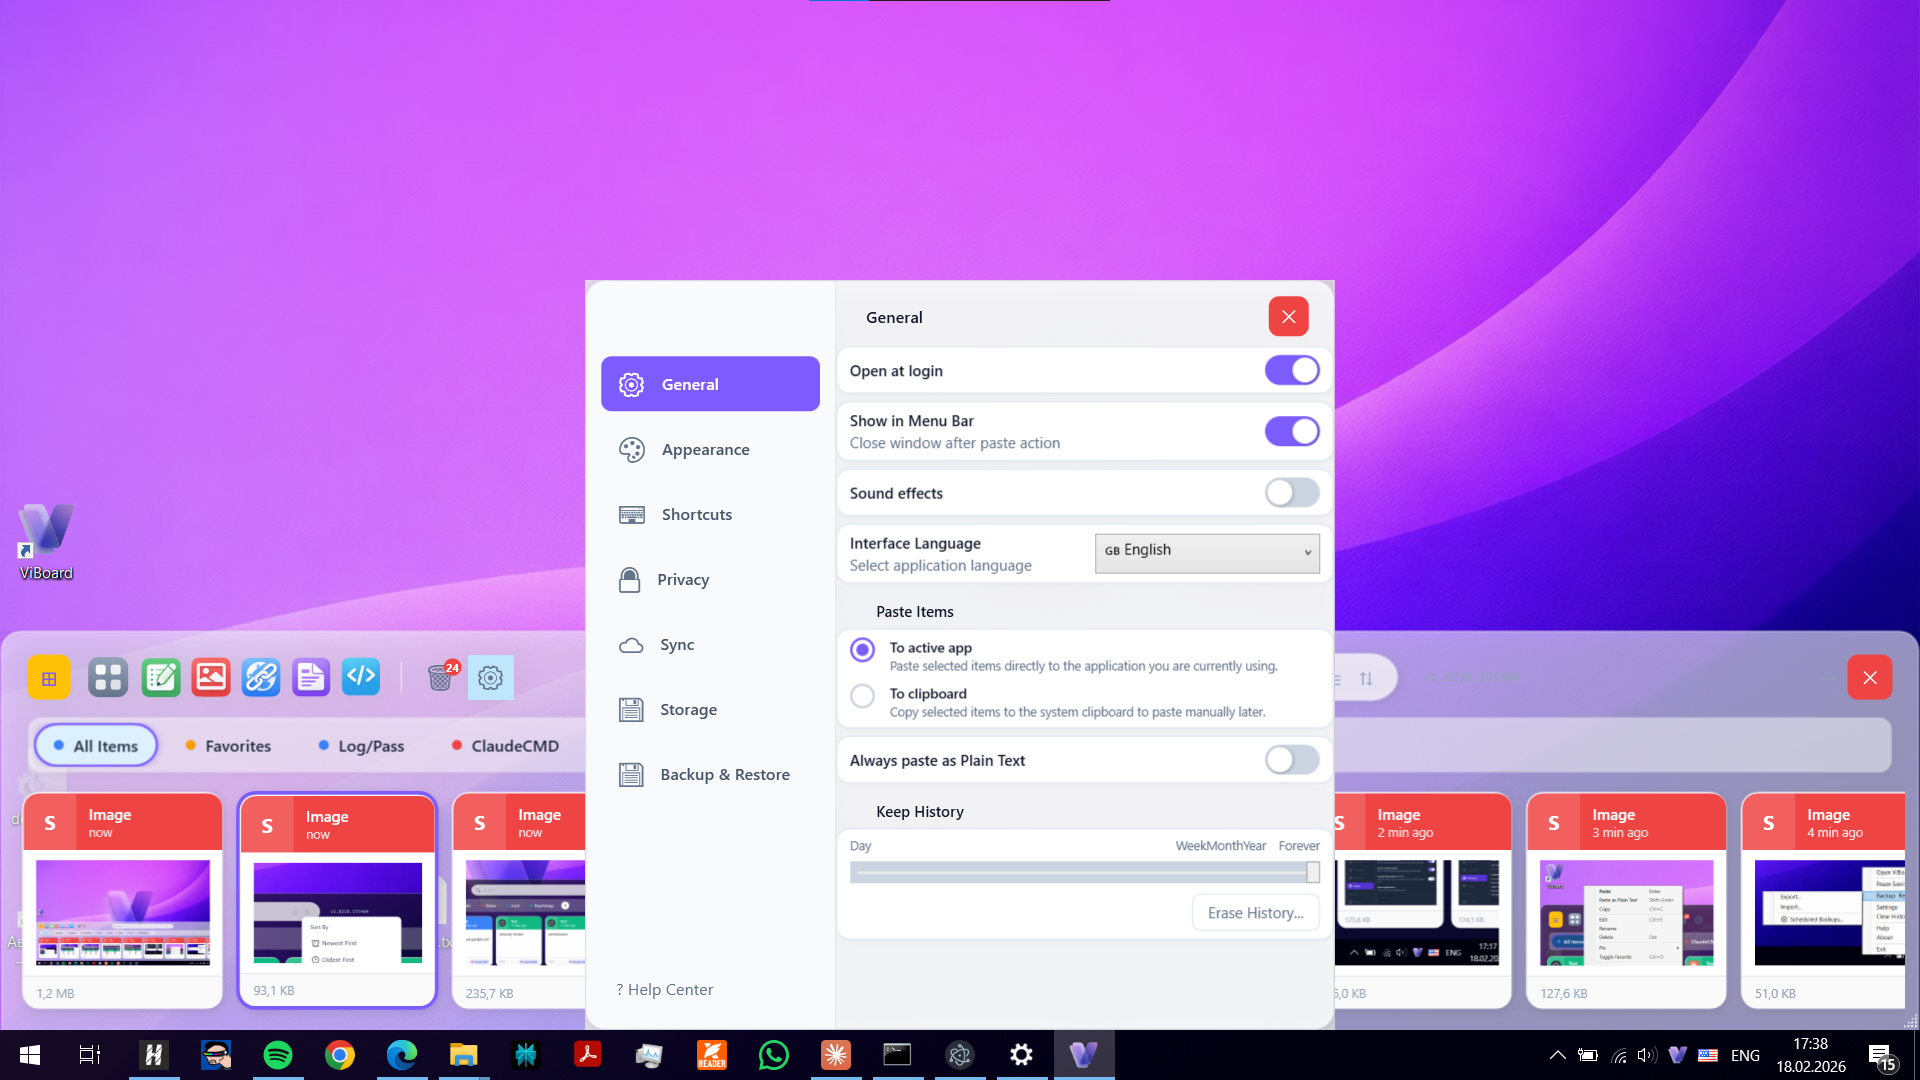Open the Appearance settings section
The image size is (1920, 1080).
[x=705, y=450]
